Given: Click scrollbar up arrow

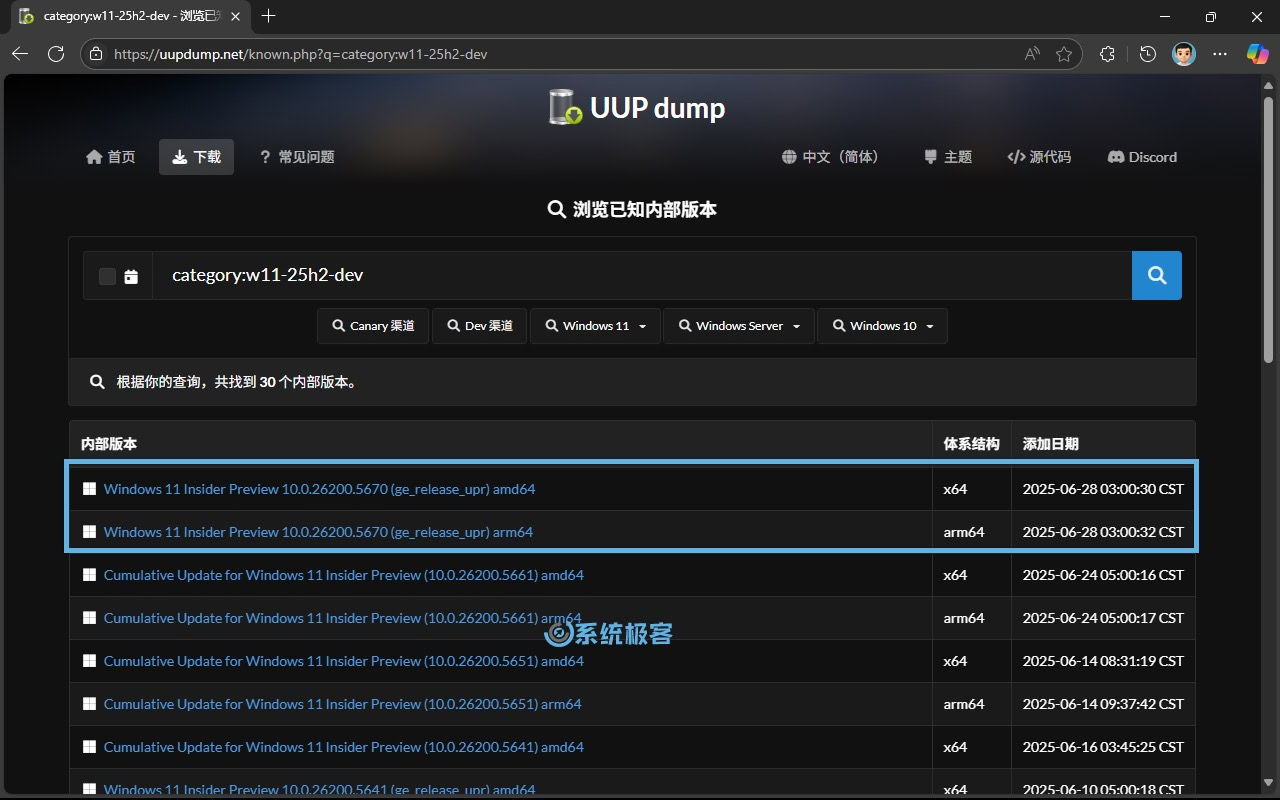Looking at the screenshot, I should pos(1268,84).
